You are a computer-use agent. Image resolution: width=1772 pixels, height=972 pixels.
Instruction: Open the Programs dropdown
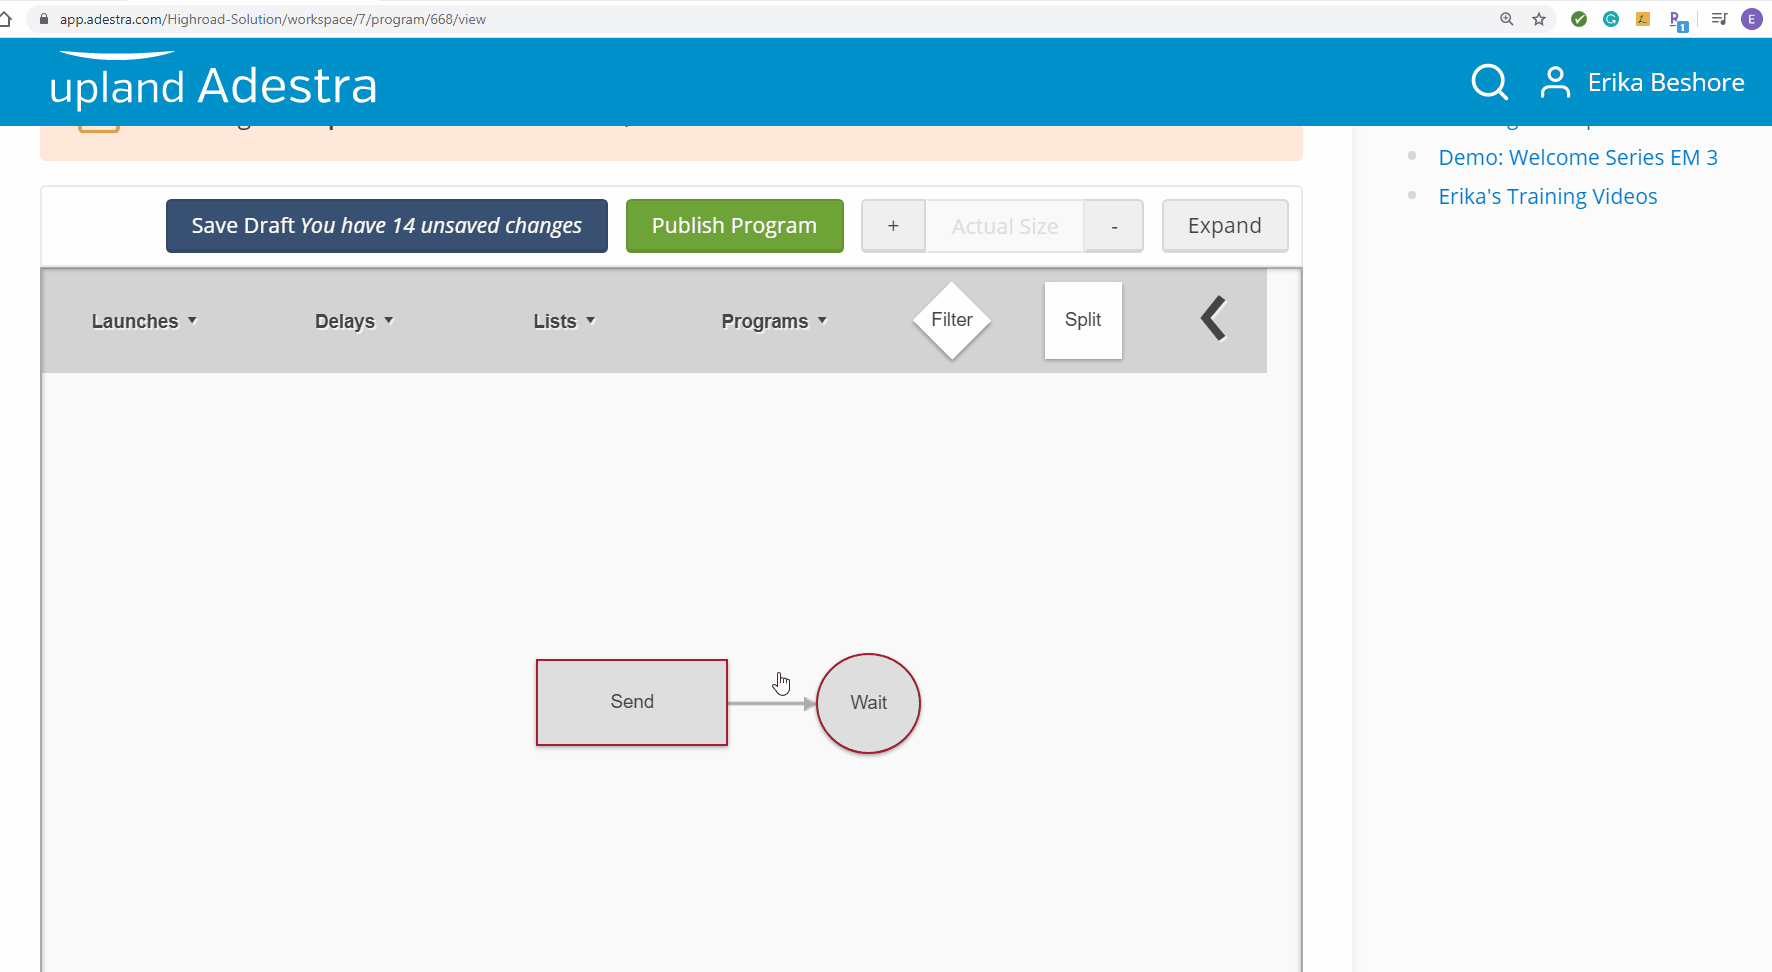click(x=774, y=321)
